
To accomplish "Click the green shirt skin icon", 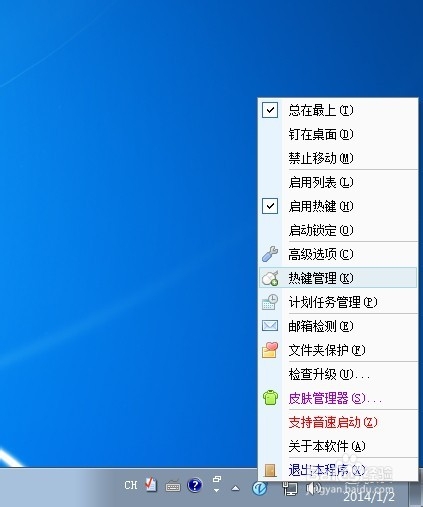I will 270,398.
